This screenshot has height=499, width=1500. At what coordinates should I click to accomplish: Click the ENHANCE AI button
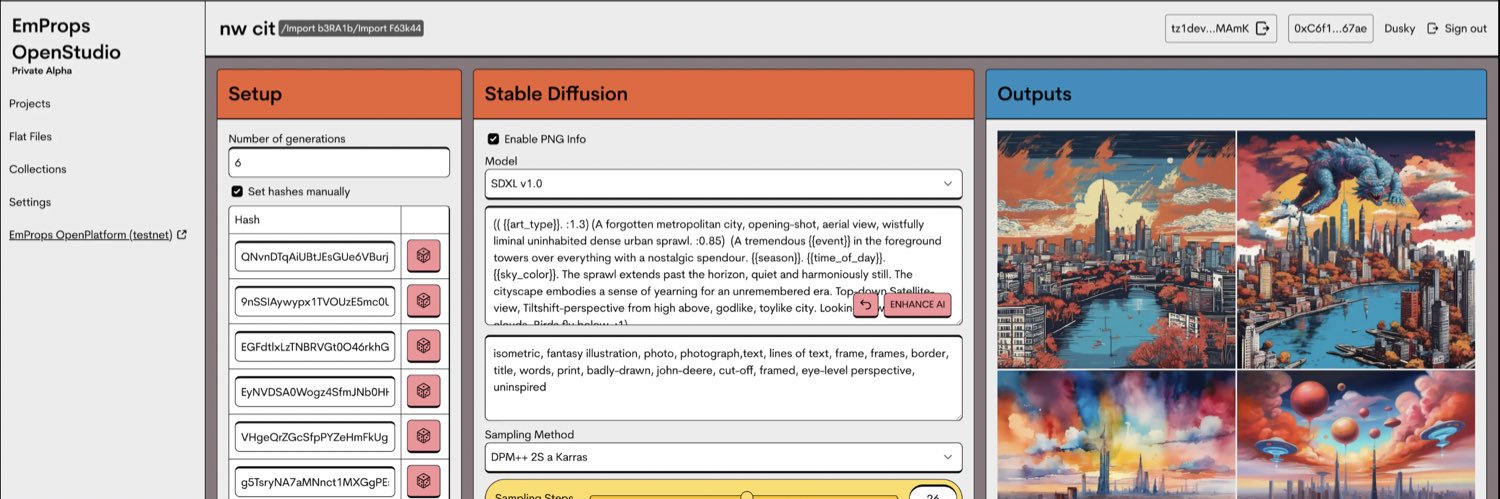[917, 304]
